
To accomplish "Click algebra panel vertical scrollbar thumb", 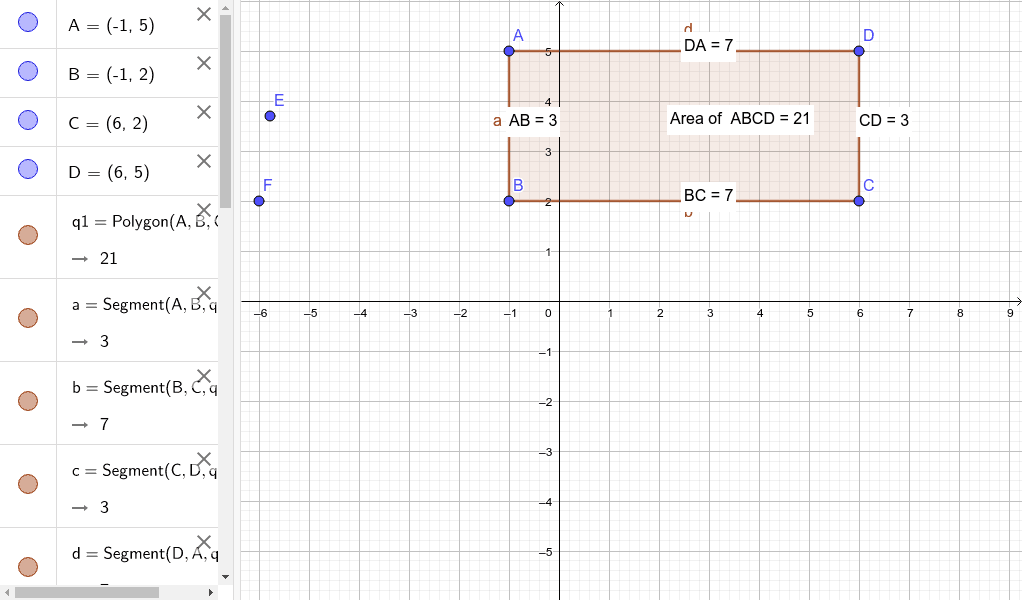I will [225, 111].
